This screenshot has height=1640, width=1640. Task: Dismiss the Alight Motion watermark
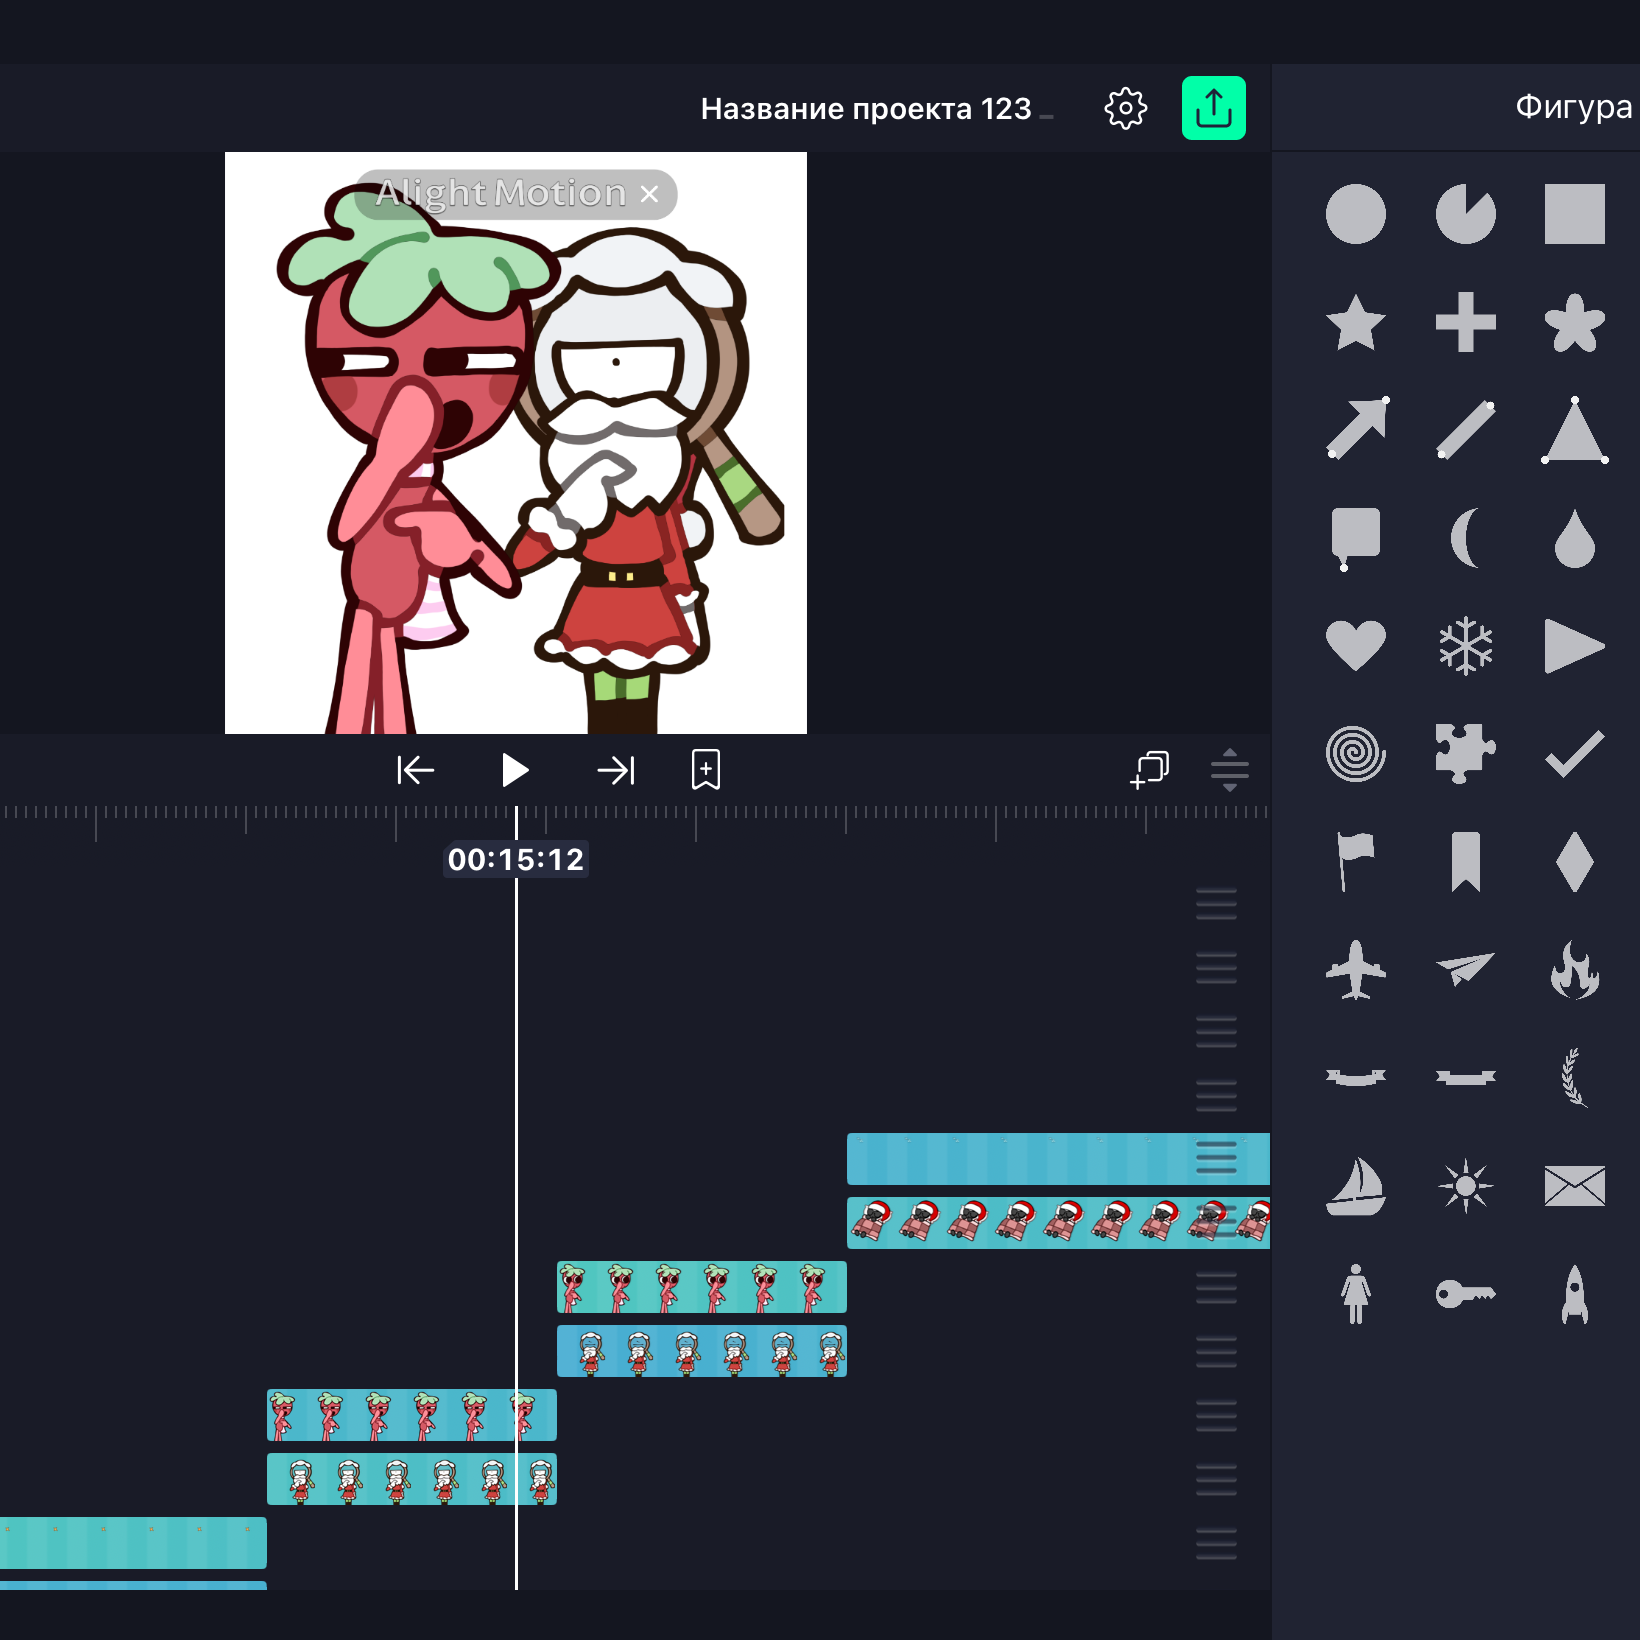[x=650, y=194]
